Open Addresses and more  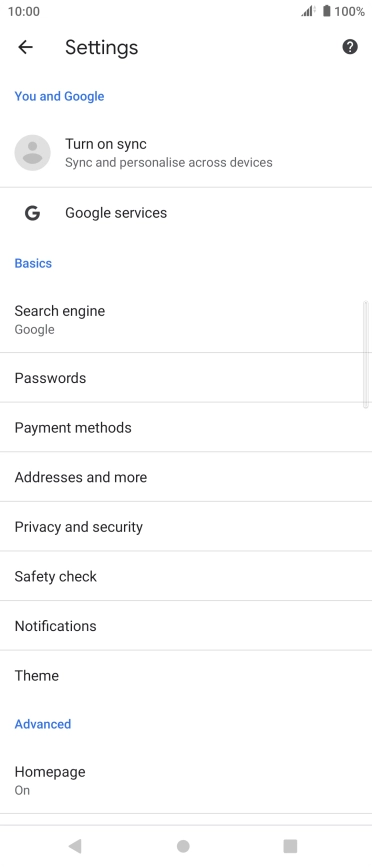click(186, 477)
